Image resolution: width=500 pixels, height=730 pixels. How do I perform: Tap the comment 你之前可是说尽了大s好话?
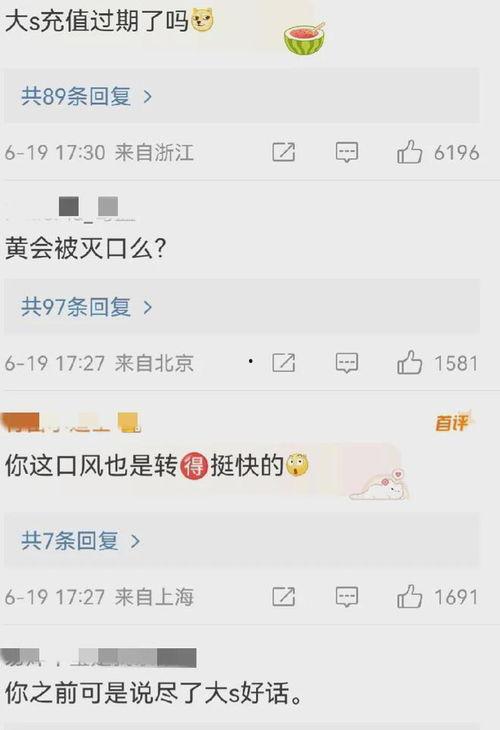tap(154, 693)
